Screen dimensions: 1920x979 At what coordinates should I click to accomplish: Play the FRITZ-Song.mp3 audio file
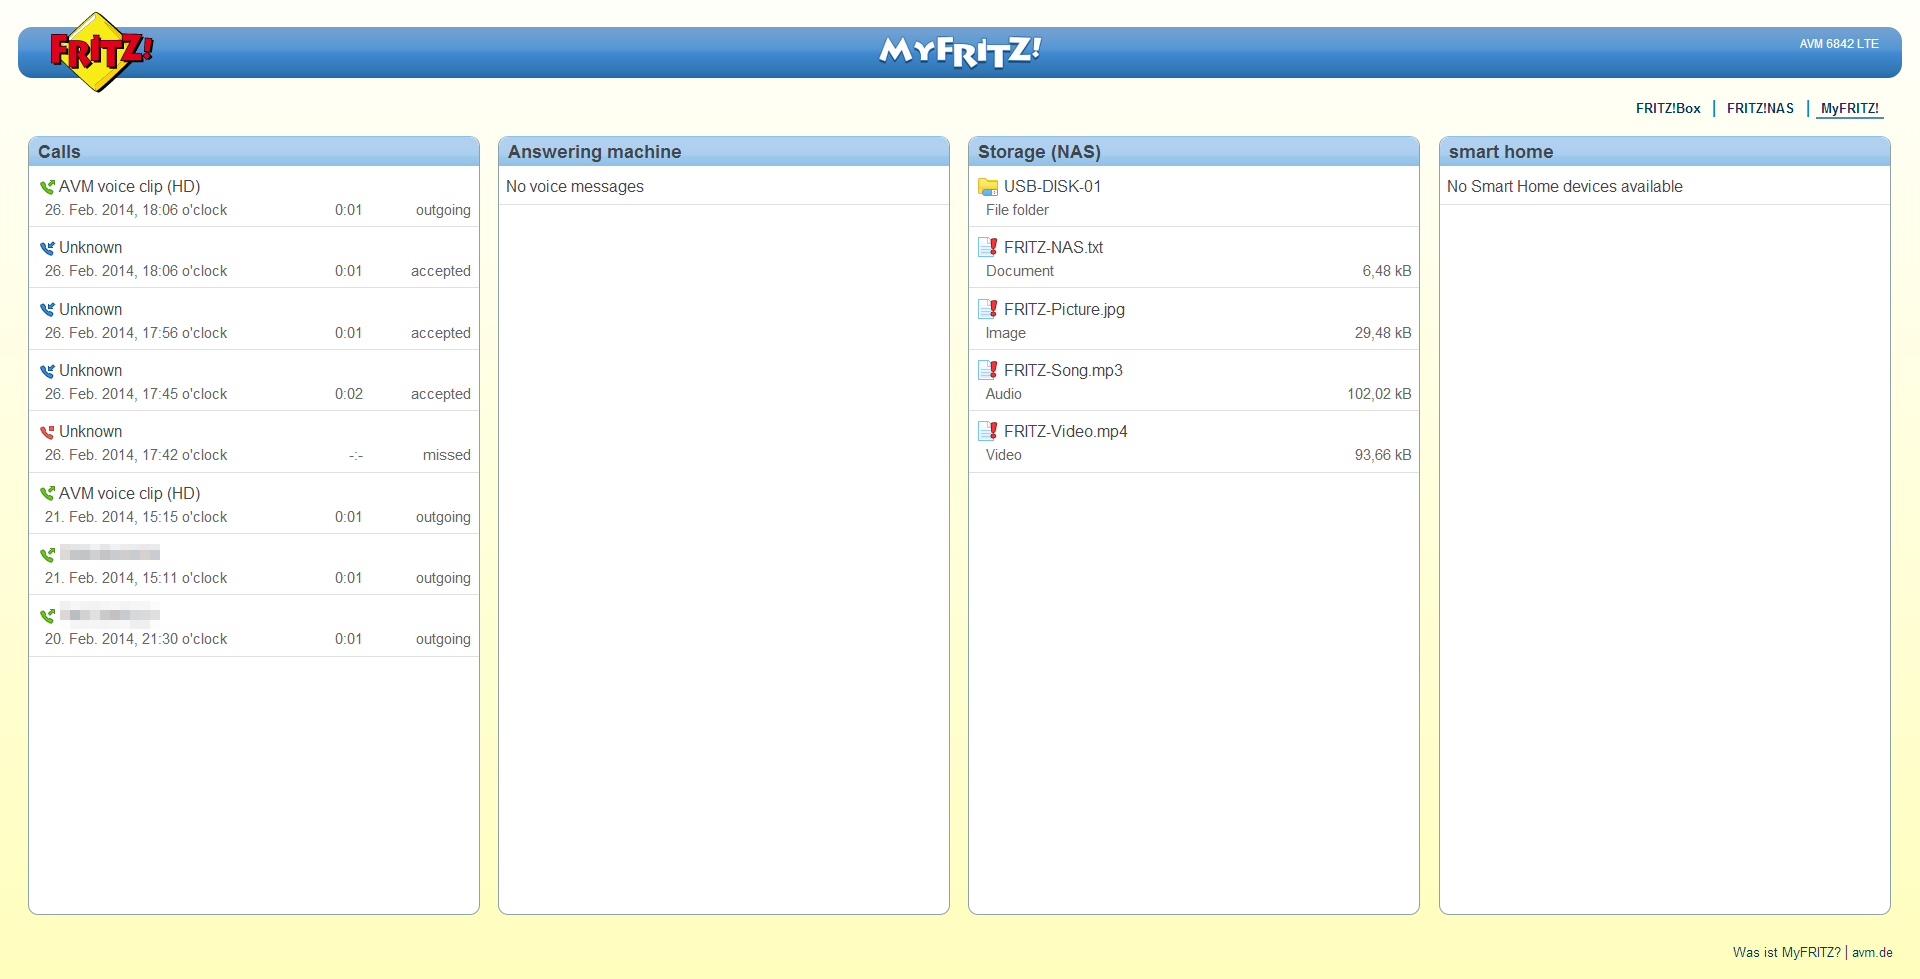[1063, 370]
